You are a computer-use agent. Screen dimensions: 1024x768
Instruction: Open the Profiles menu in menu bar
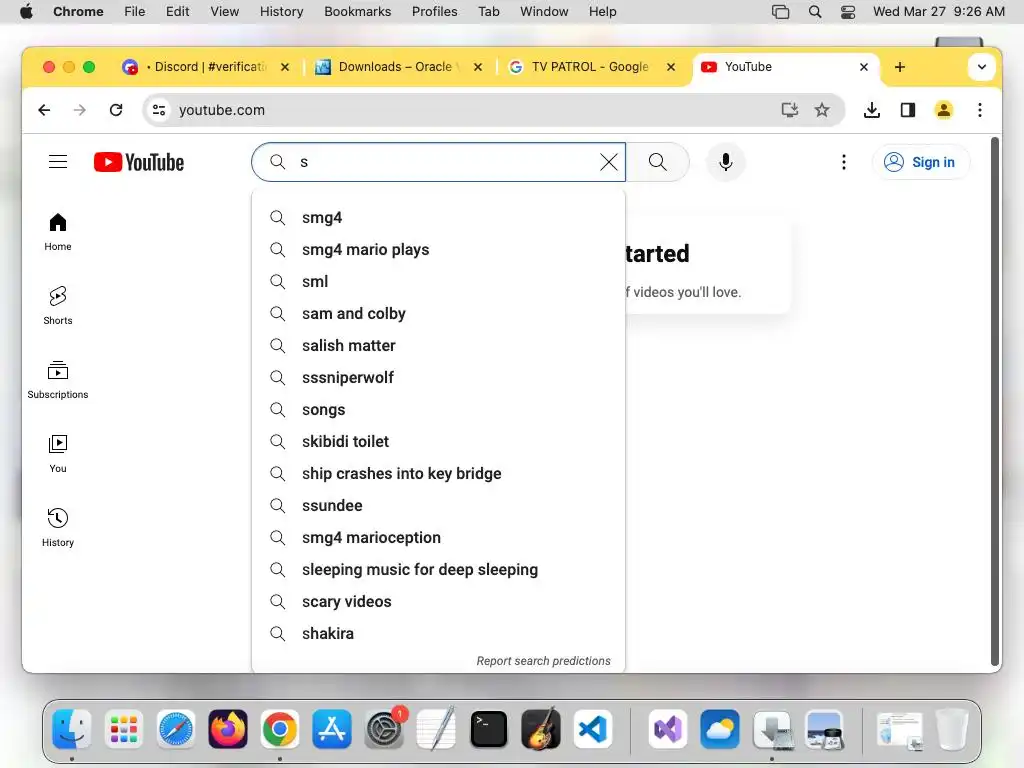click(x=434, y=12)
